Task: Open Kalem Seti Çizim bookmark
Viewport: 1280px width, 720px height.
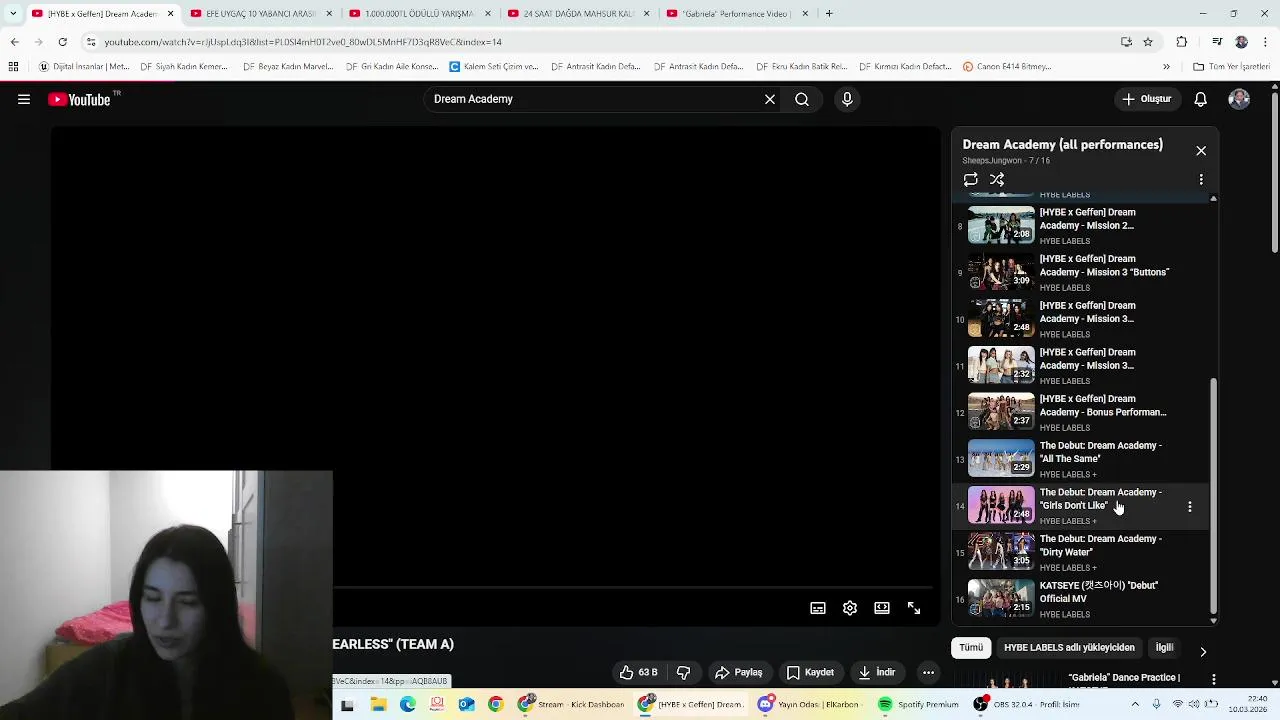Action: 494,67
